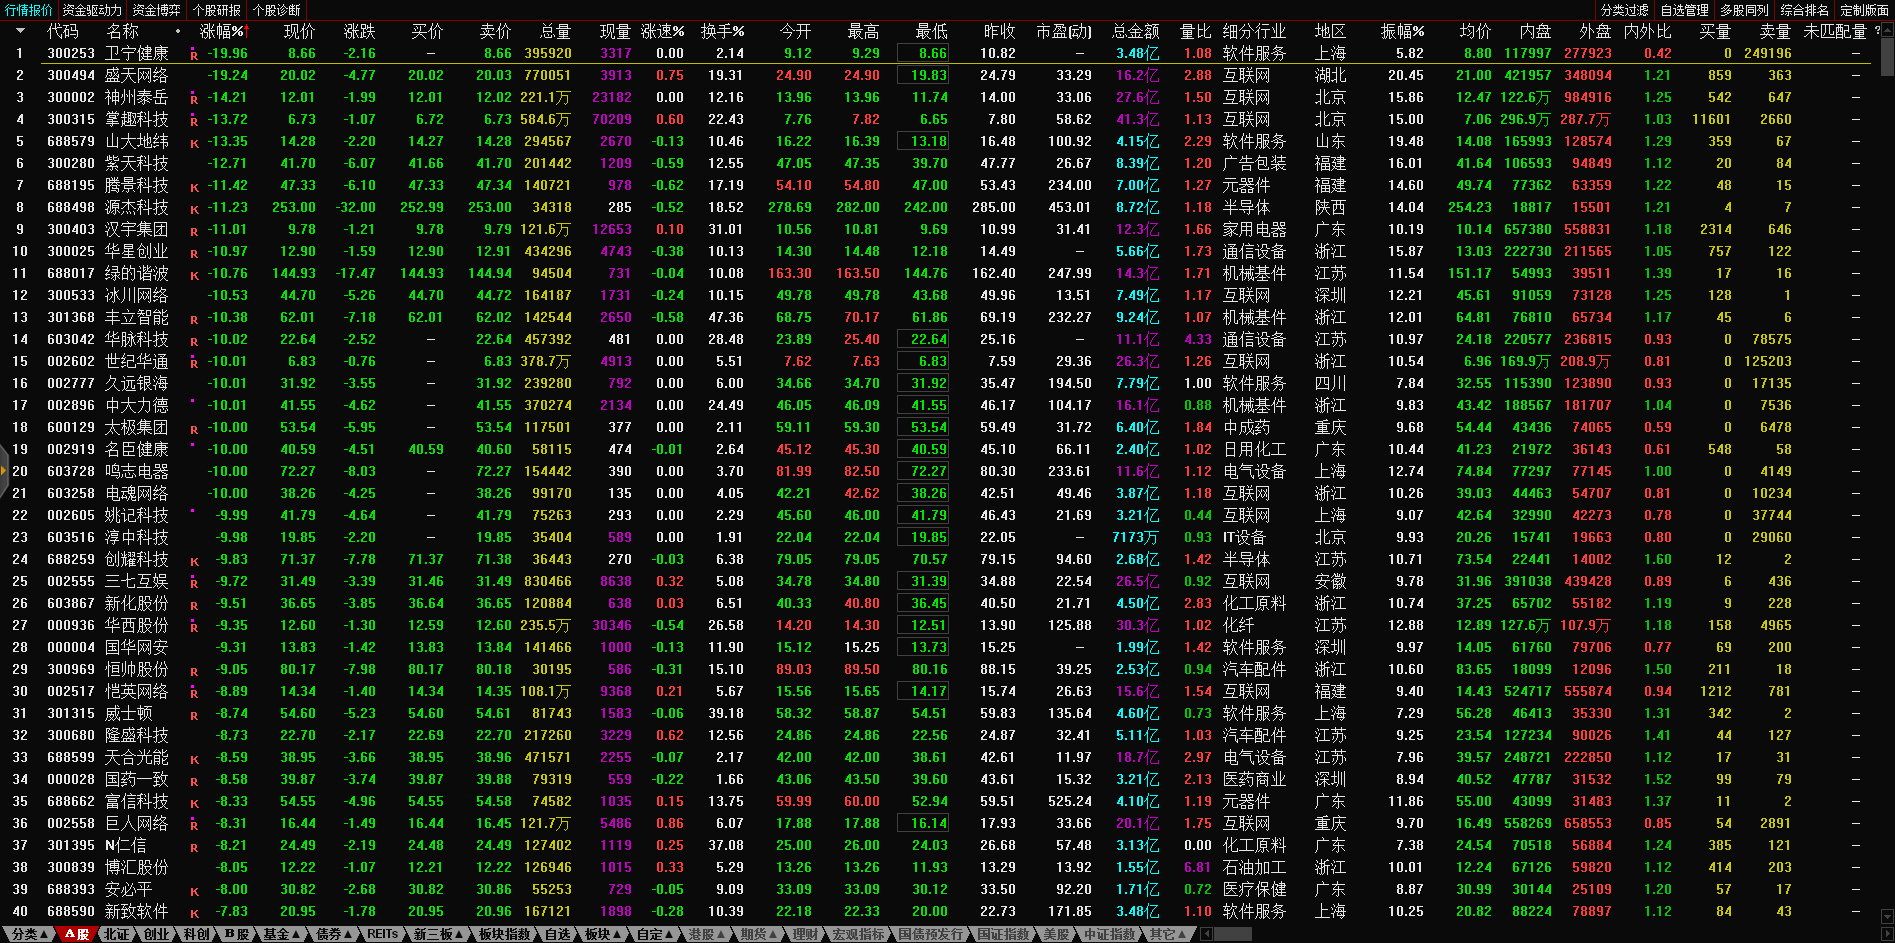Screen dimensions: 1895x943
Task: Click the scroll-up arrow at top right
Action: [1886, 32]
